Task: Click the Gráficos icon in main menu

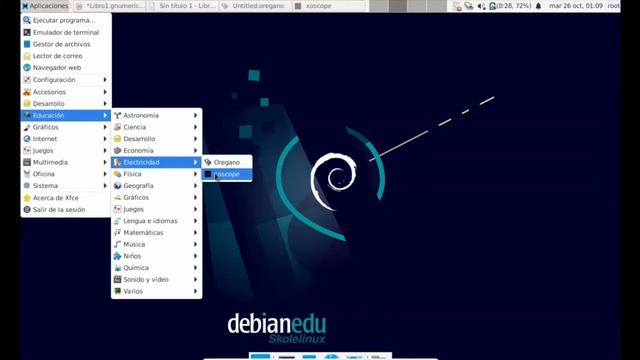Action: click(27, 127)
